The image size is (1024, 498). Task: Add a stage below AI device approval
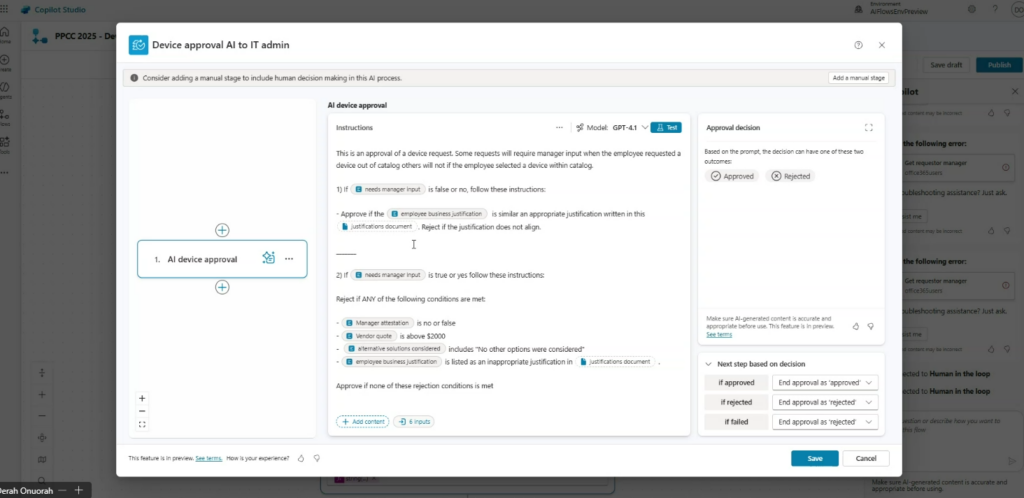tap(222, 287)
